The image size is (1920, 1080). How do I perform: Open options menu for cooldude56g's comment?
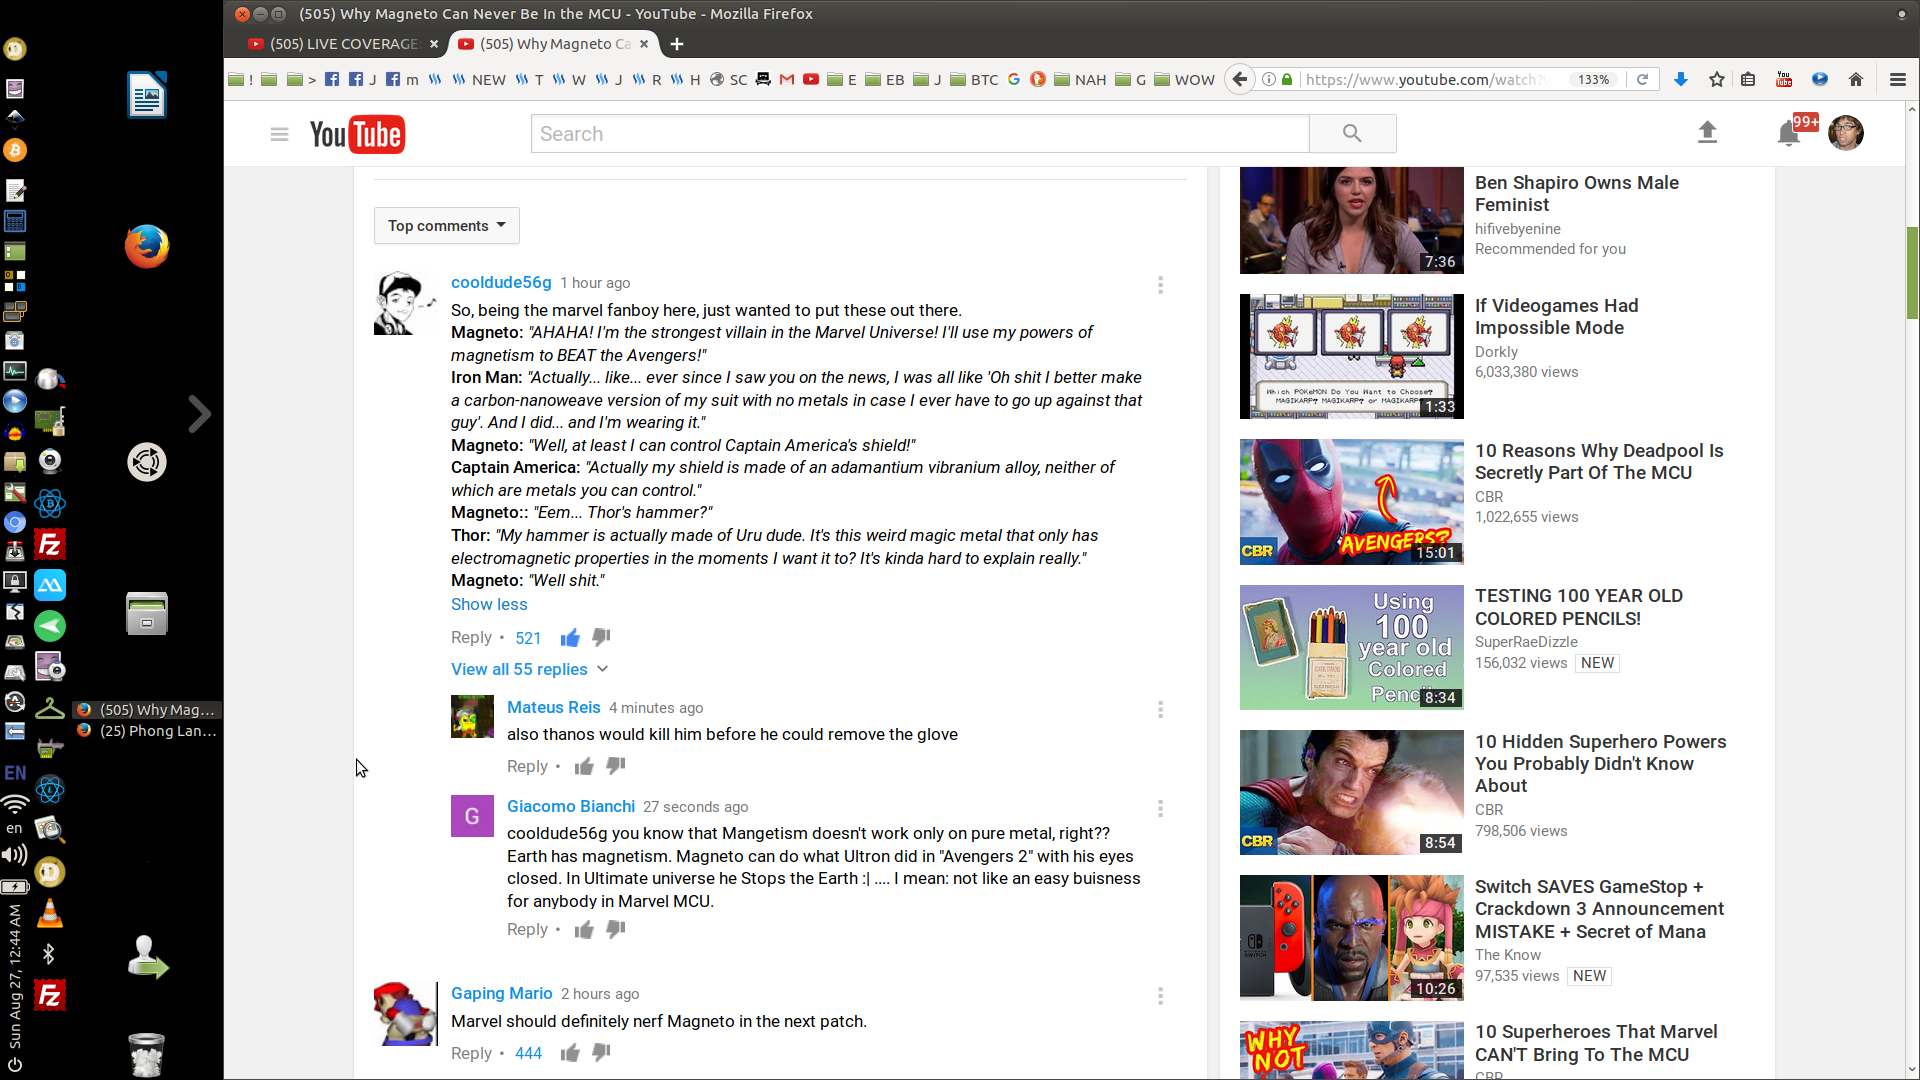point(1160,285)
